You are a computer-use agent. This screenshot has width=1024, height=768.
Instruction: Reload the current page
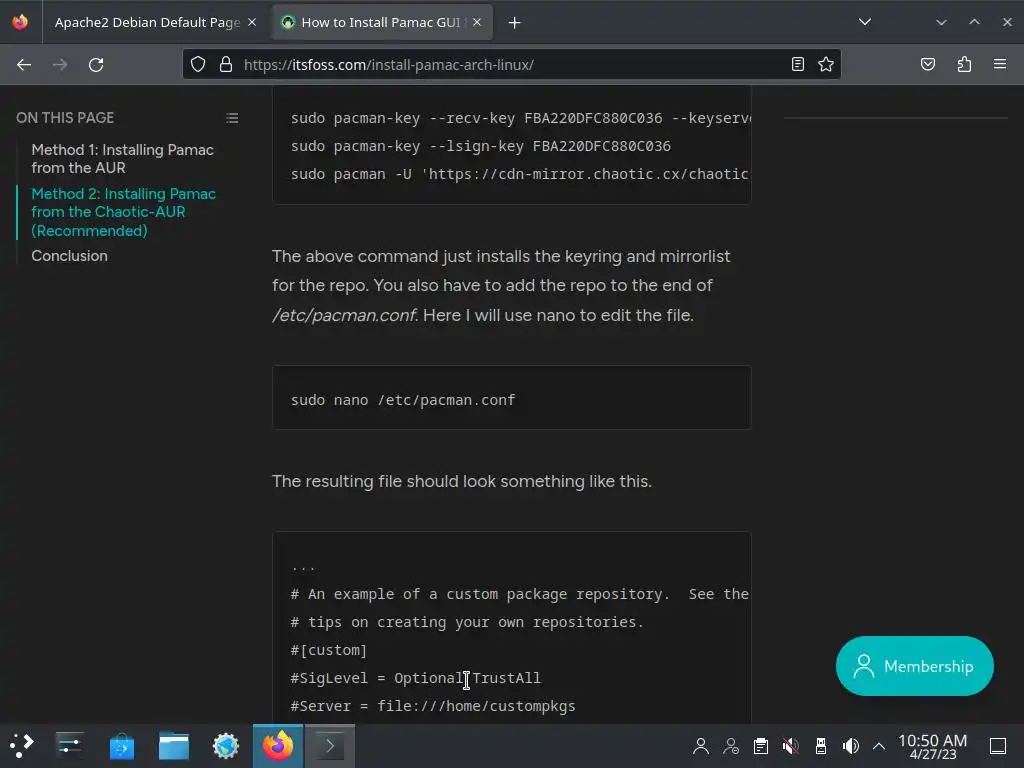(x=96, y=65)
